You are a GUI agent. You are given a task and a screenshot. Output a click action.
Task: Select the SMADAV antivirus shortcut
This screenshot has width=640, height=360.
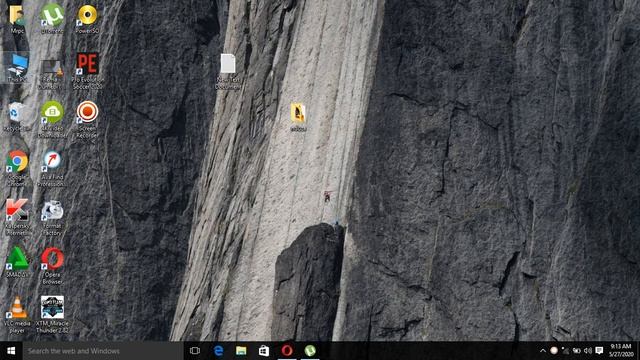[17, 262]
